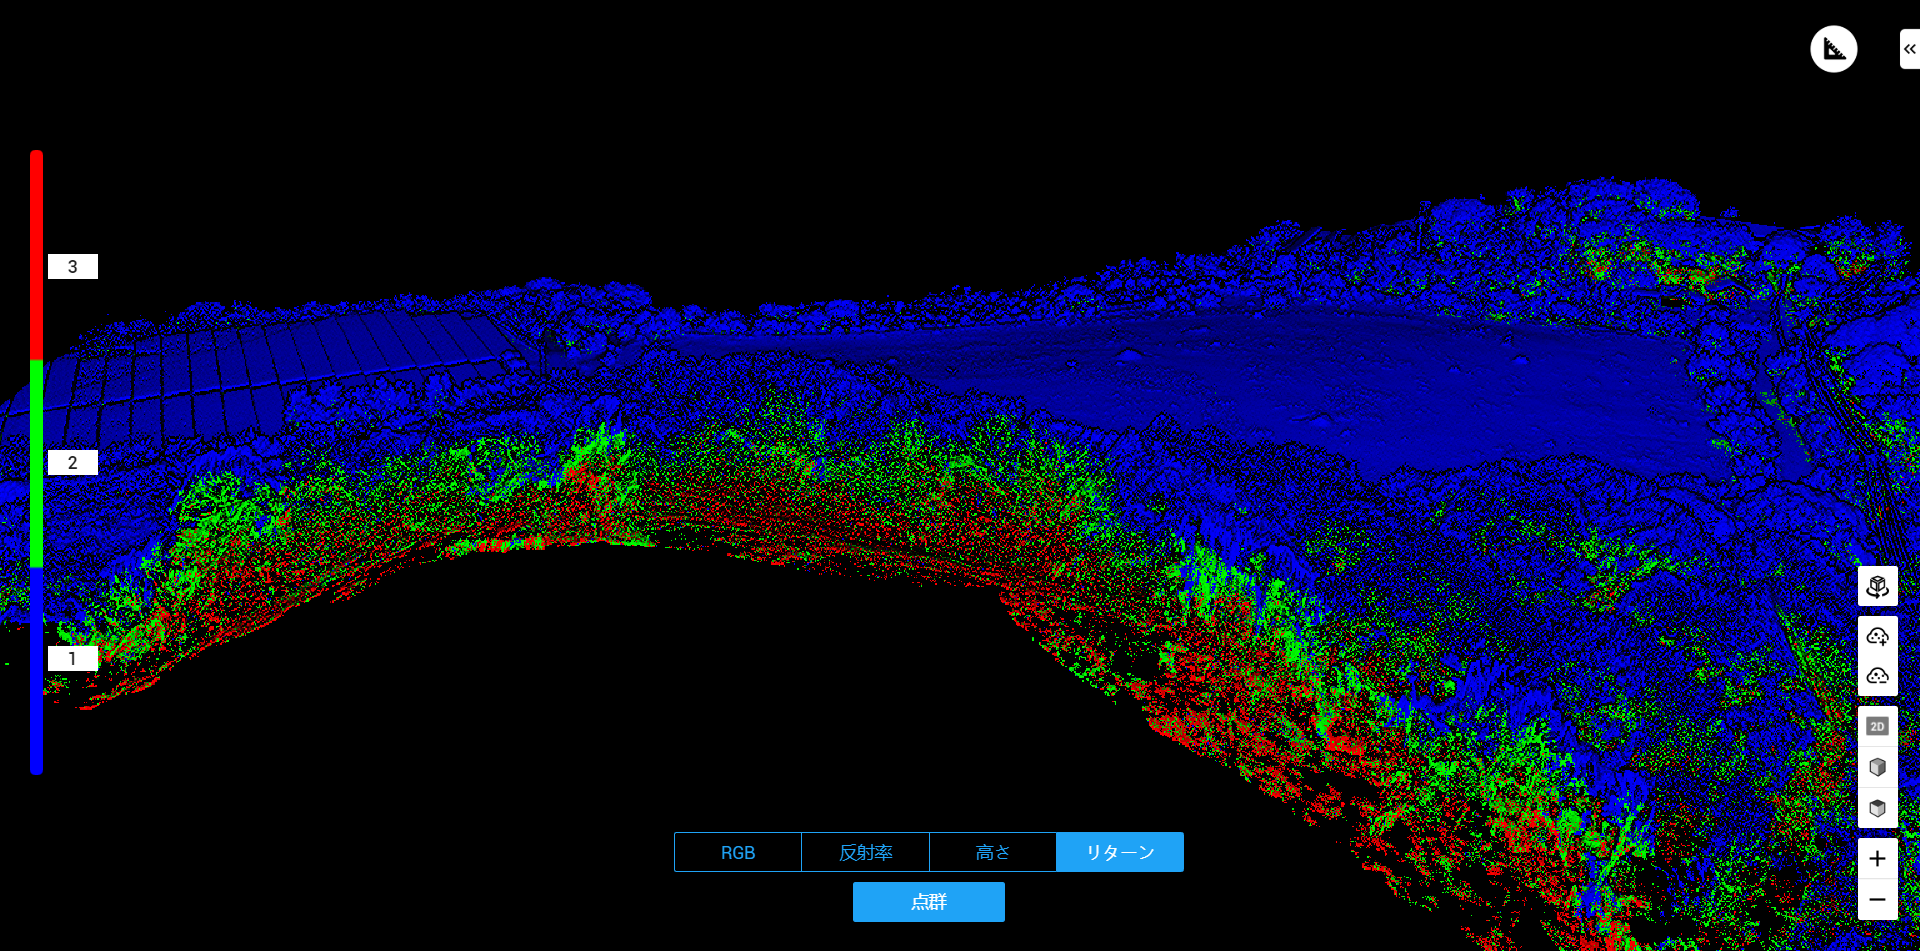
Task: Click the red segment of color bar
Action: point(36,256)
